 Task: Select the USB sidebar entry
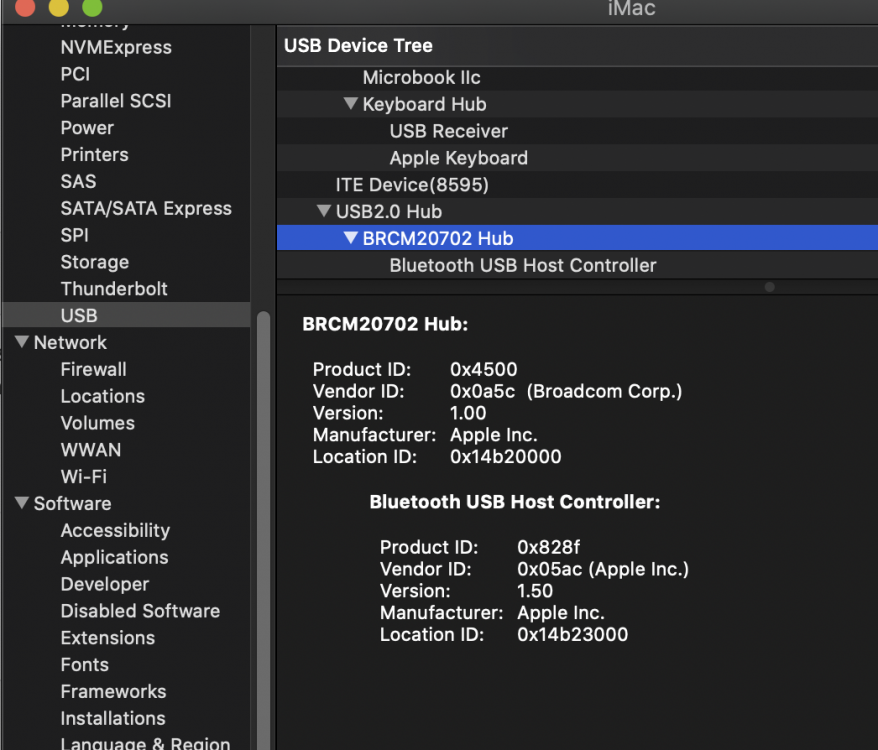[x=126, y=315]
